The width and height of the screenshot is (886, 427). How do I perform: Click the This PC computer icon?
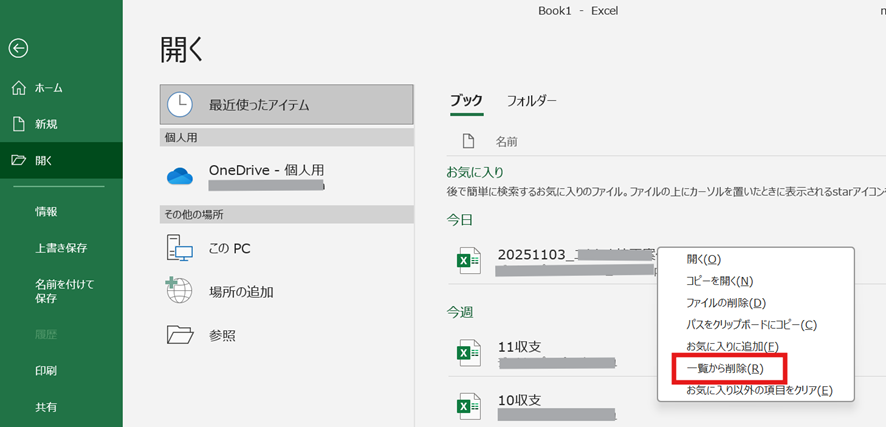180,248
